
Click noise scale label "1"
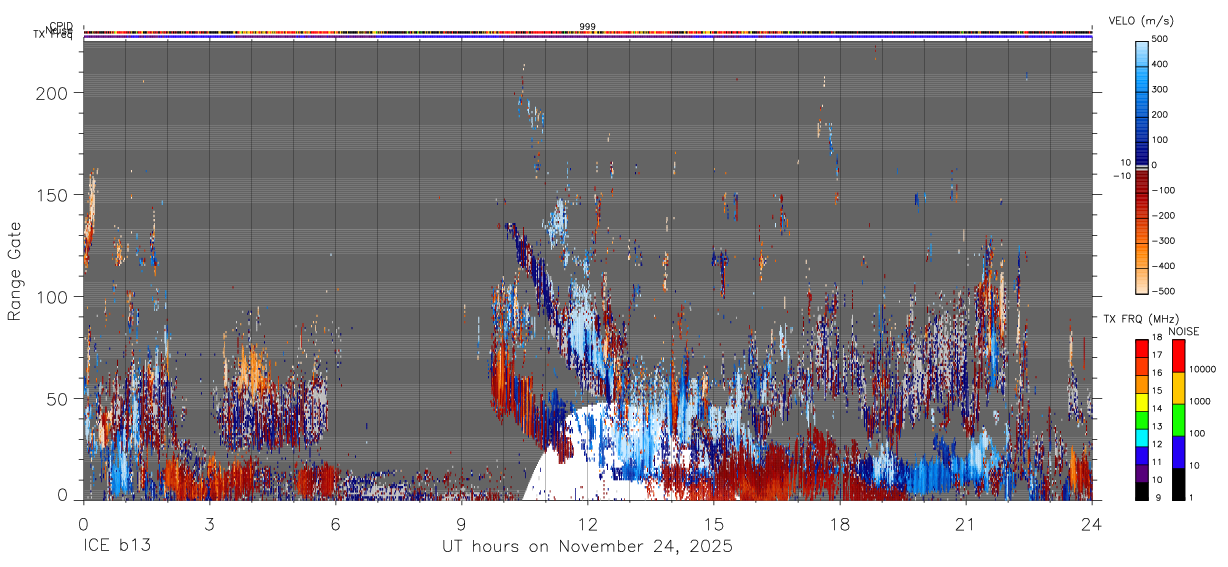(x=1190, y=497)
